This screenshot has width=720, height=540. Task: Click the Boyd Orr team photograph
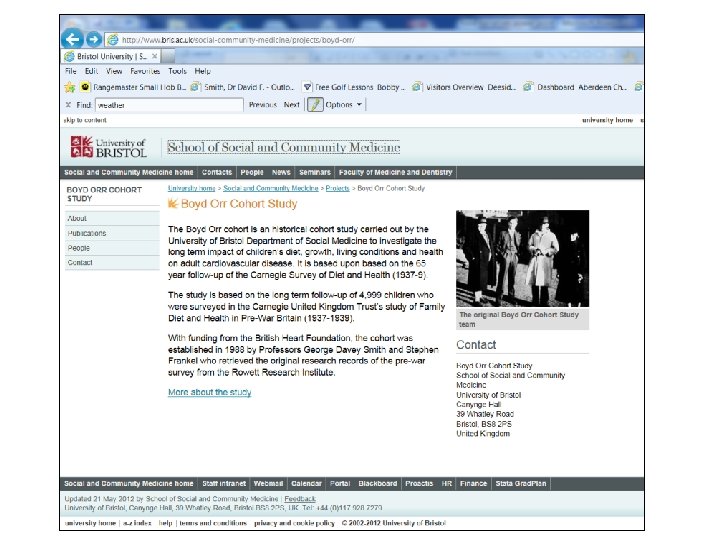pos(522,259)
